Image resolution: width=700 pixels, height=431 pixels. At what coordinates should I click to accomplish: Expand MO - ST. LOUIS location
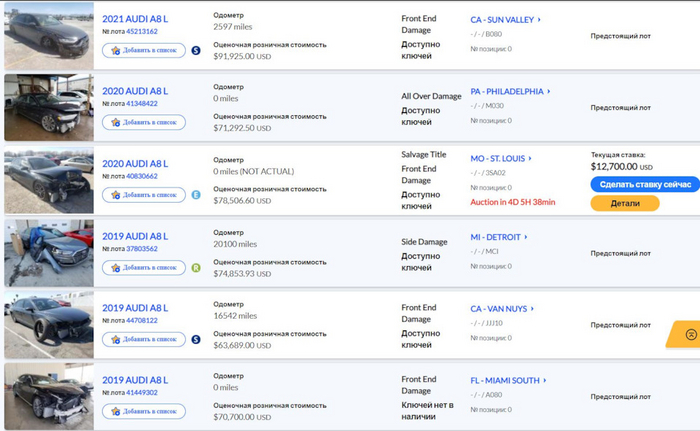(501, 158)
